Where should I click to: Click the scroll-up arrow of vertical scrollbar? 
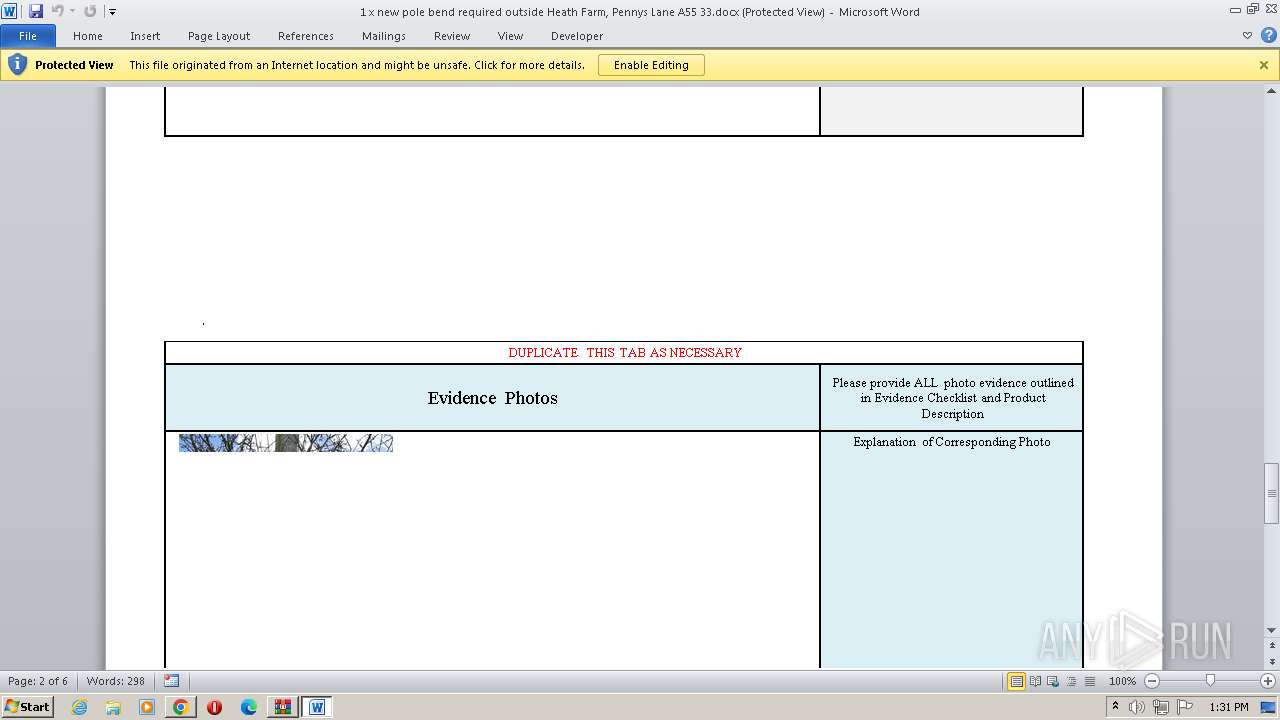[1271, 93]
